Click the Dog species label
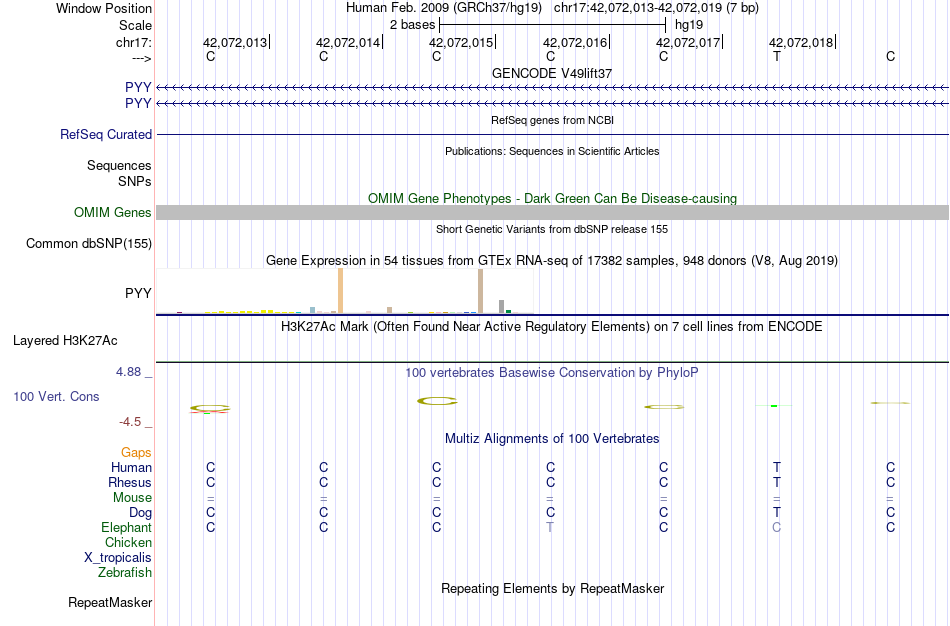The image size is (950, 626). (x=140, y=513)
